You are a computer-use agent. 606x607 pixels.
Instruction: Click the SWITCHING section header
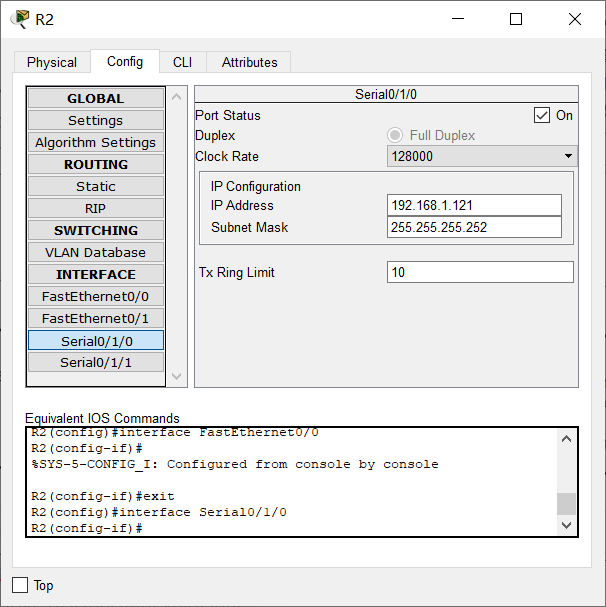(x=96, y=230)
